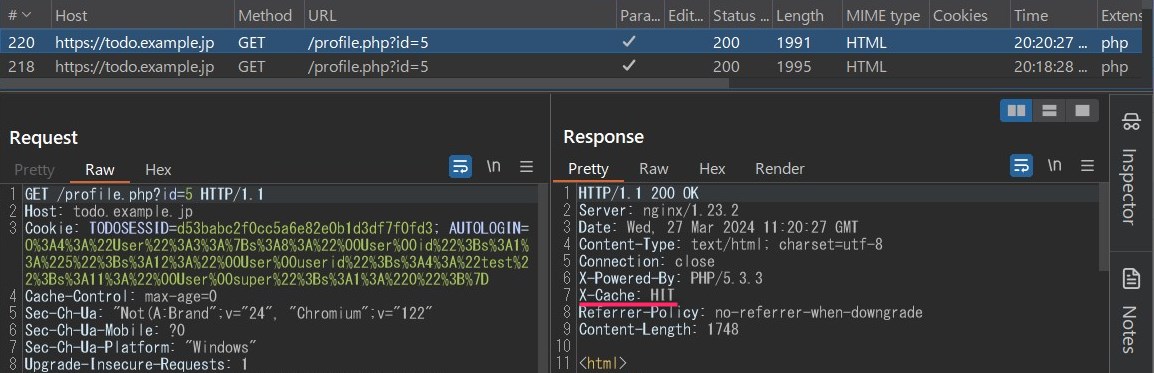Screen dimensions: 1154x373
Task: Open Response panel options menu
Action: pyautogui.click(x=1087, y=166)
